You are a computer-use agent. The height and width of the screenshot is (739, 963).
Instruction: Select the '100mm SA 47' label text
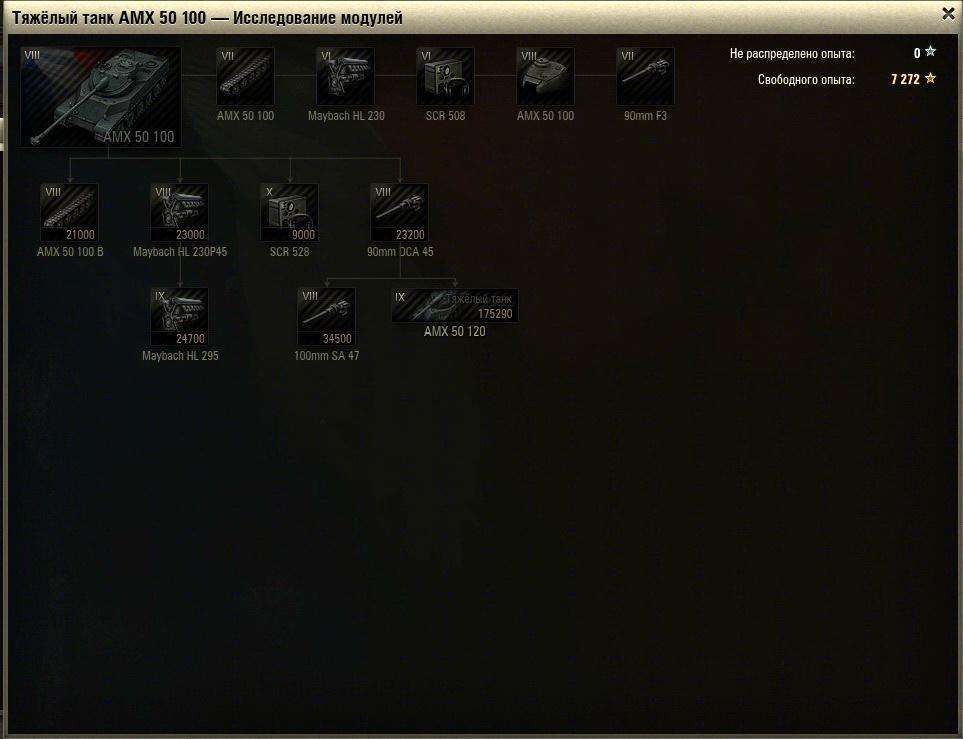coord(327,356)
